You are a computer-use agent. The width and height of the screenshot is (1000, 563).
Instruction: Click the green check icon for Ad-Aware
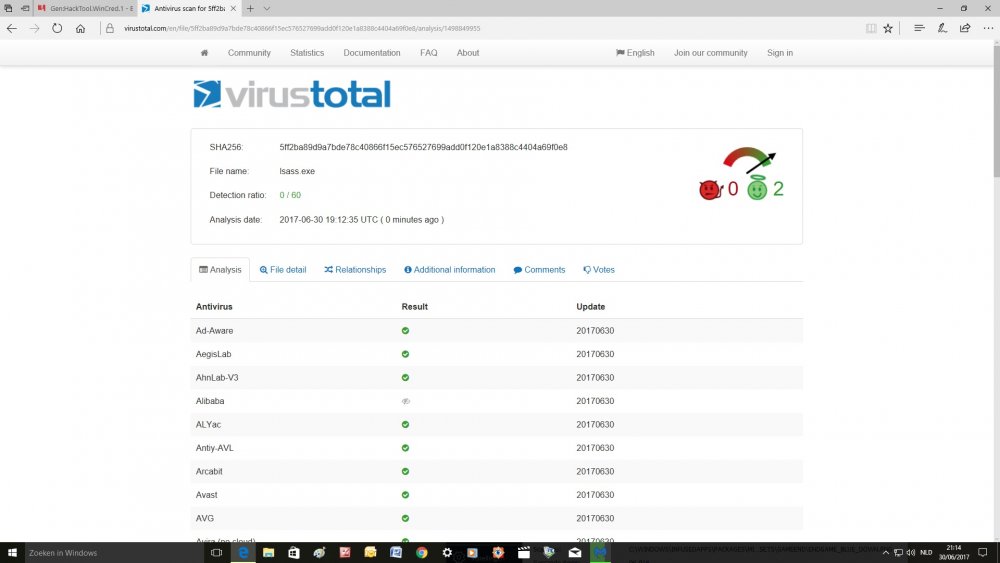tap(405, 331)
